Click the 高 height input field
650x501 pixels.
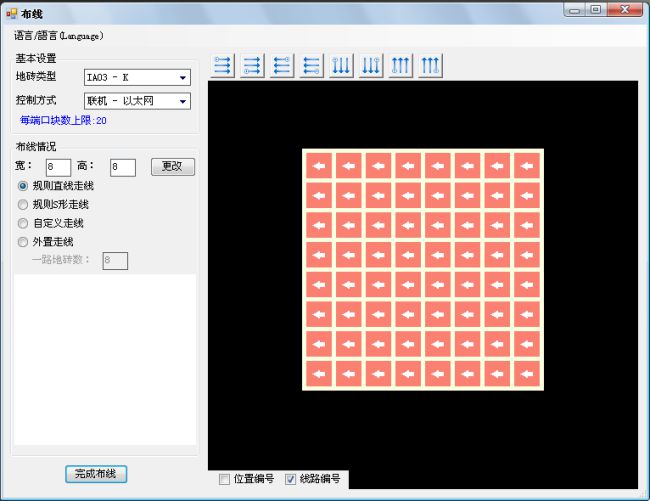[122, 167]
